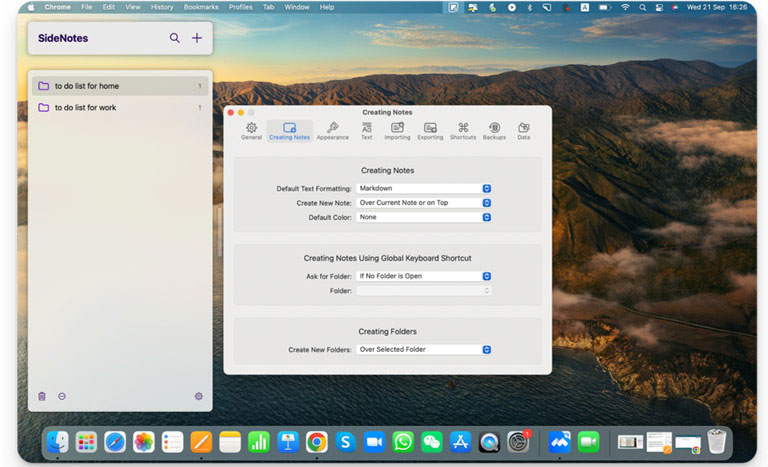
Task: Open the Profiles menu
Action: (240, 7)
